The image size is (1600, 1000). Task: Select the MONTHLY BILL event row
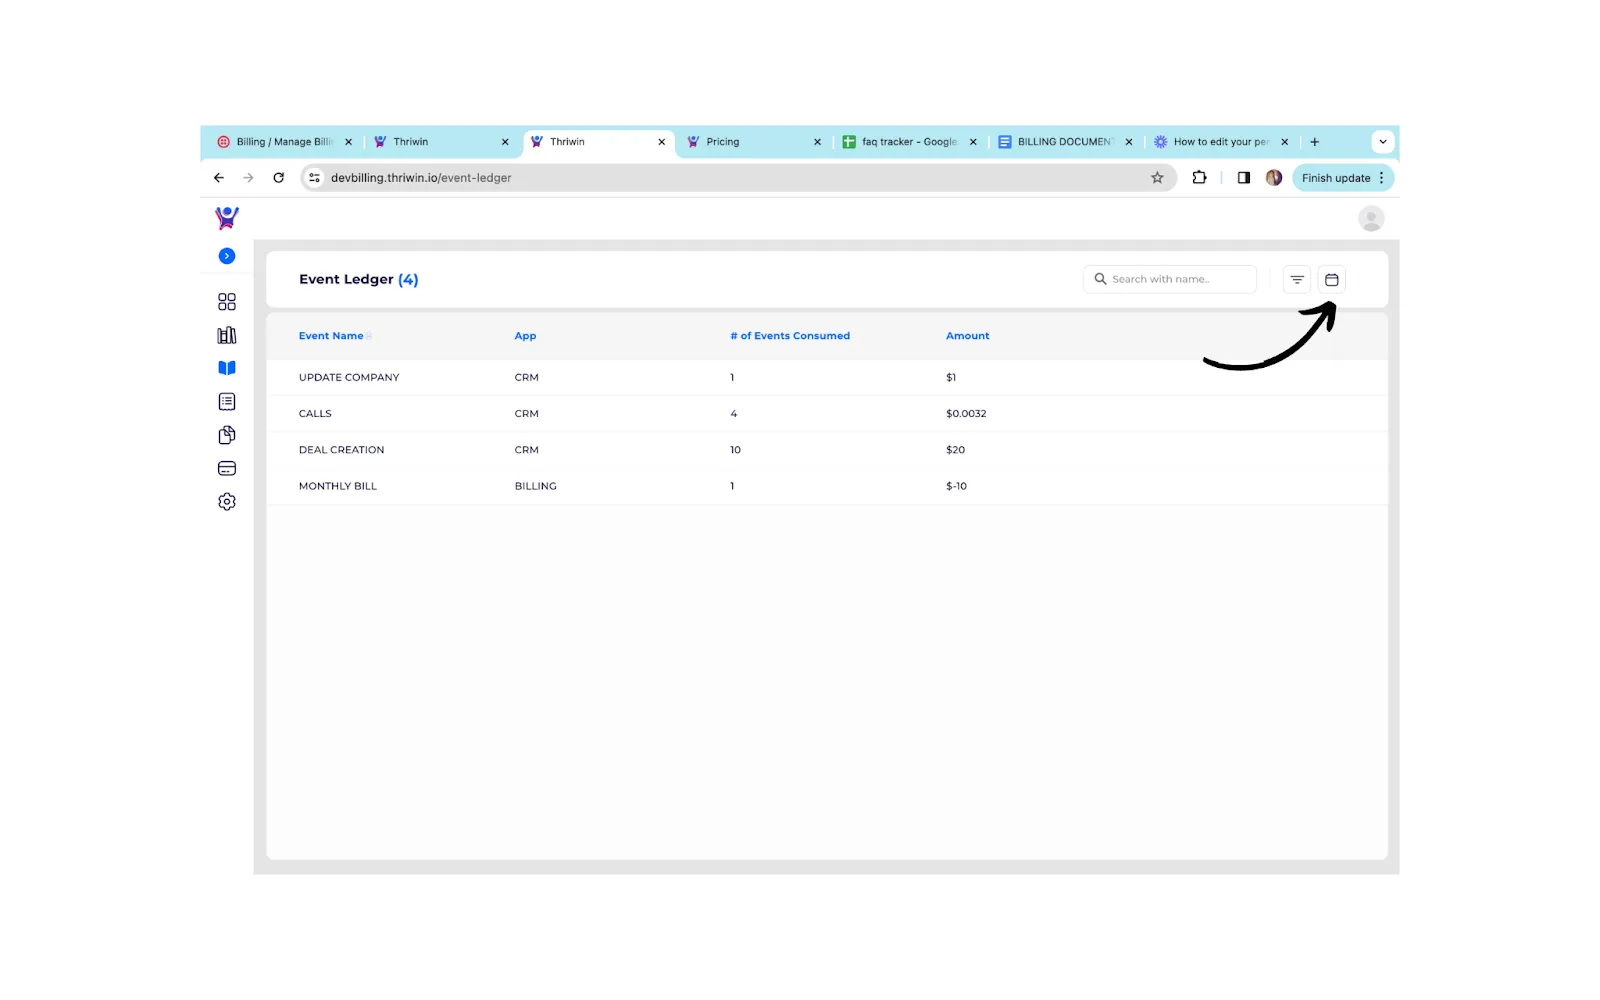tap(827, 486)
